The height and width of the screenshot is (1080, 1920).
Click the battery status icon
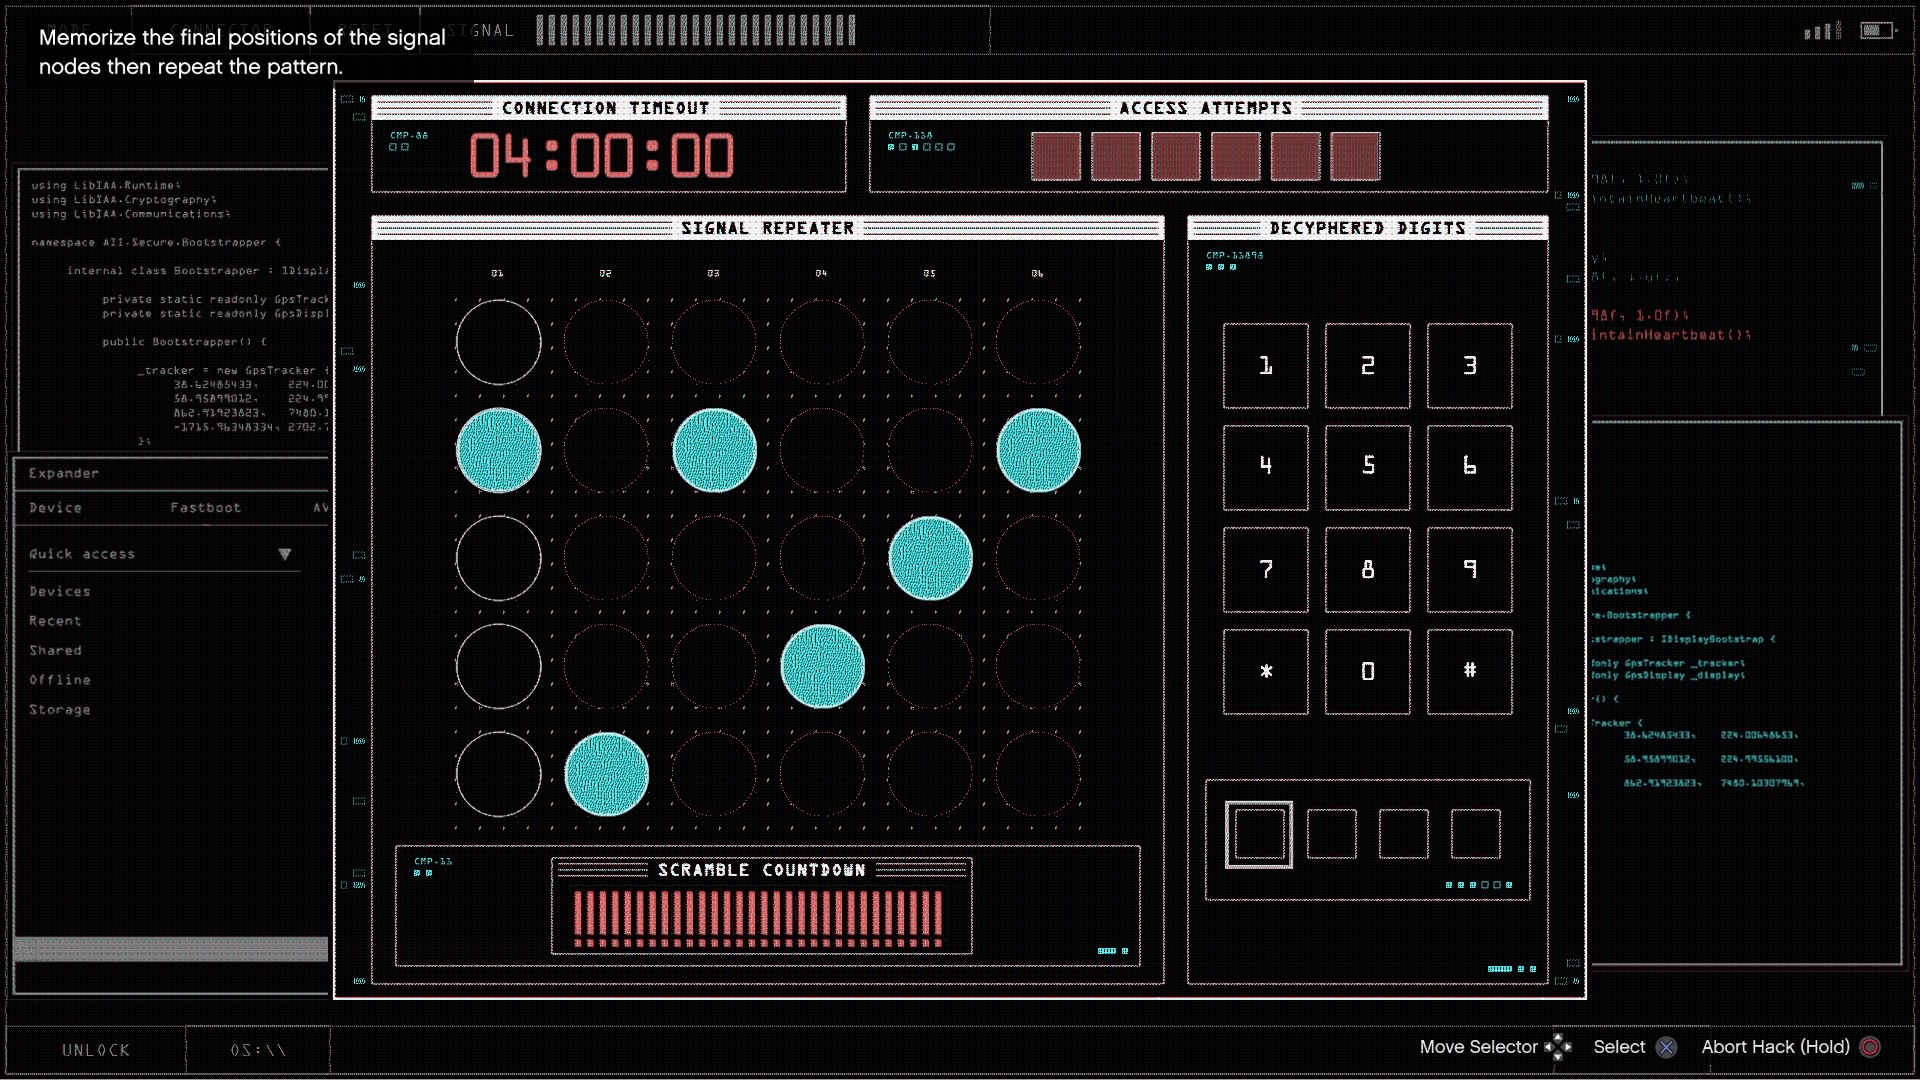click(x=1876, y=31)
